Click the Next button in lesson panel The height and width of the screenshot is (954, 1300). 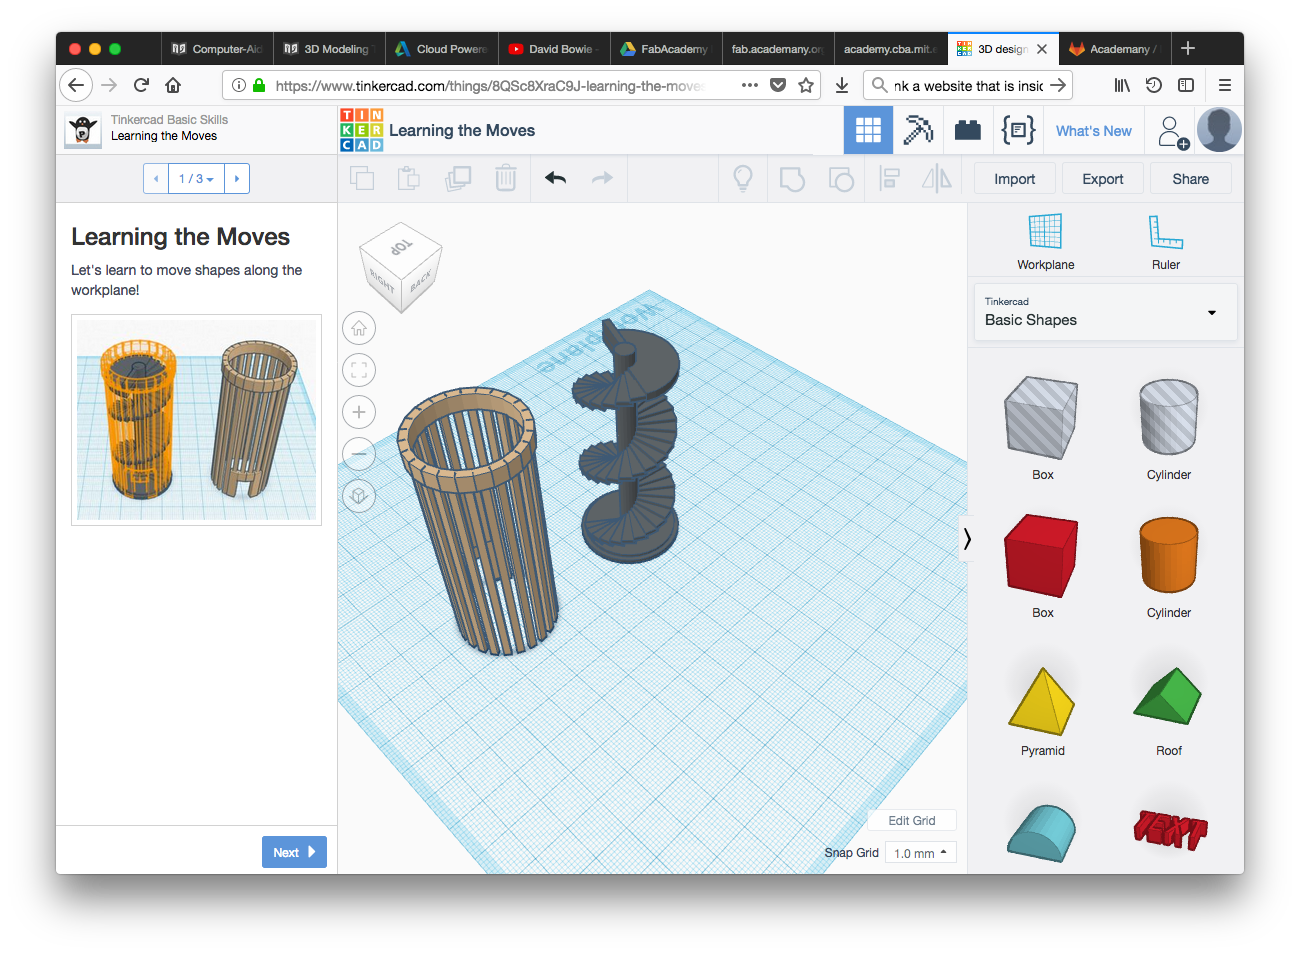point(294,852)
